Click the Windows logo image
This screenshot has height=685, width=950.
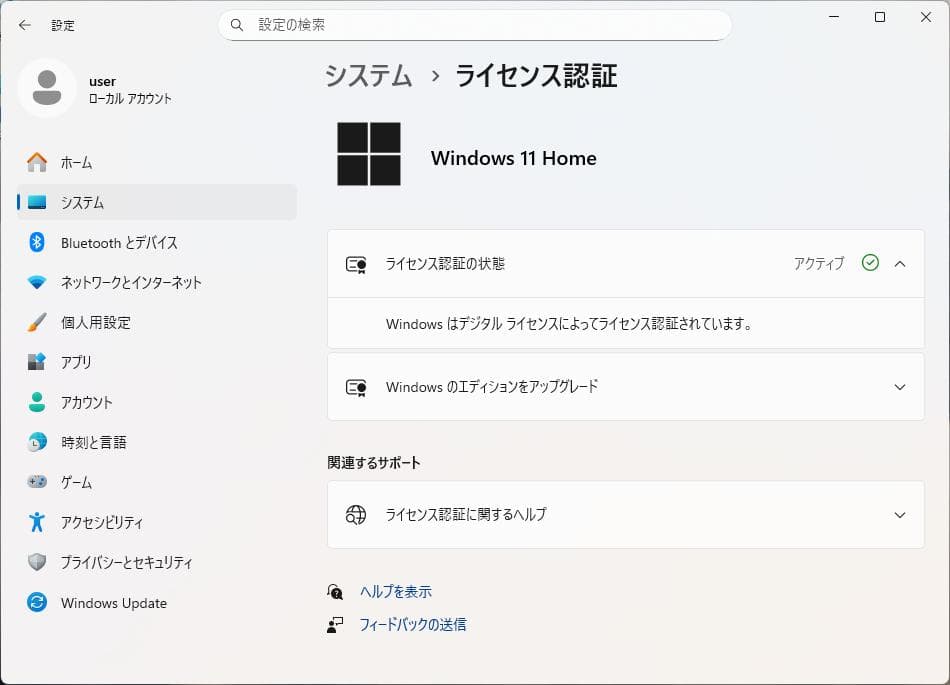369,154
